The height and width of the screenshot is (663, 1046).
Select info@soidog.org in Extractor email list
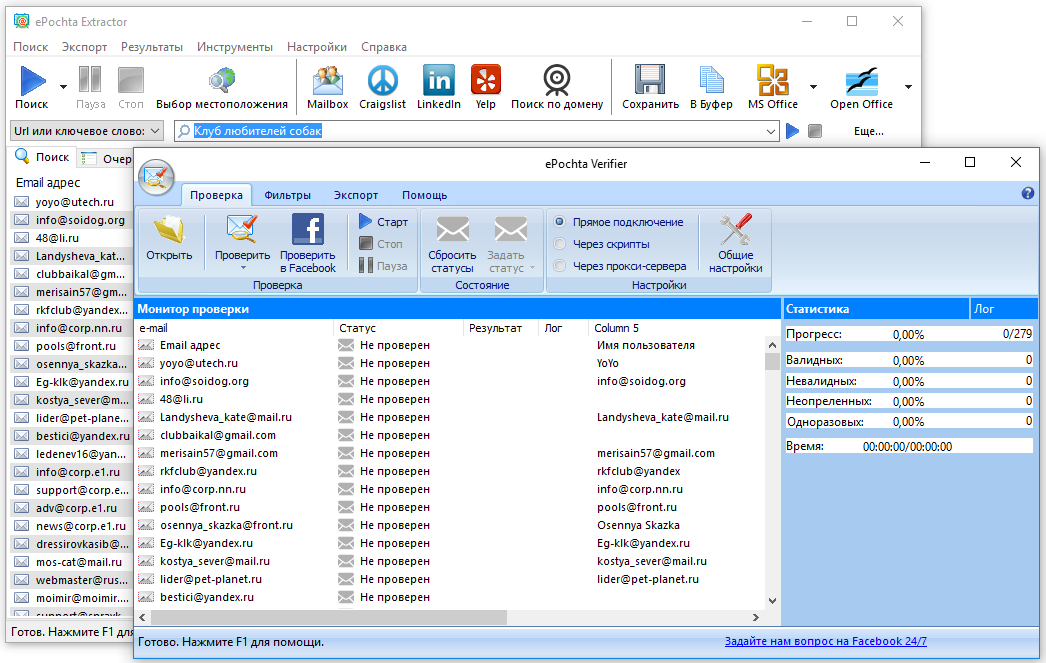click(x=71, y=219)
